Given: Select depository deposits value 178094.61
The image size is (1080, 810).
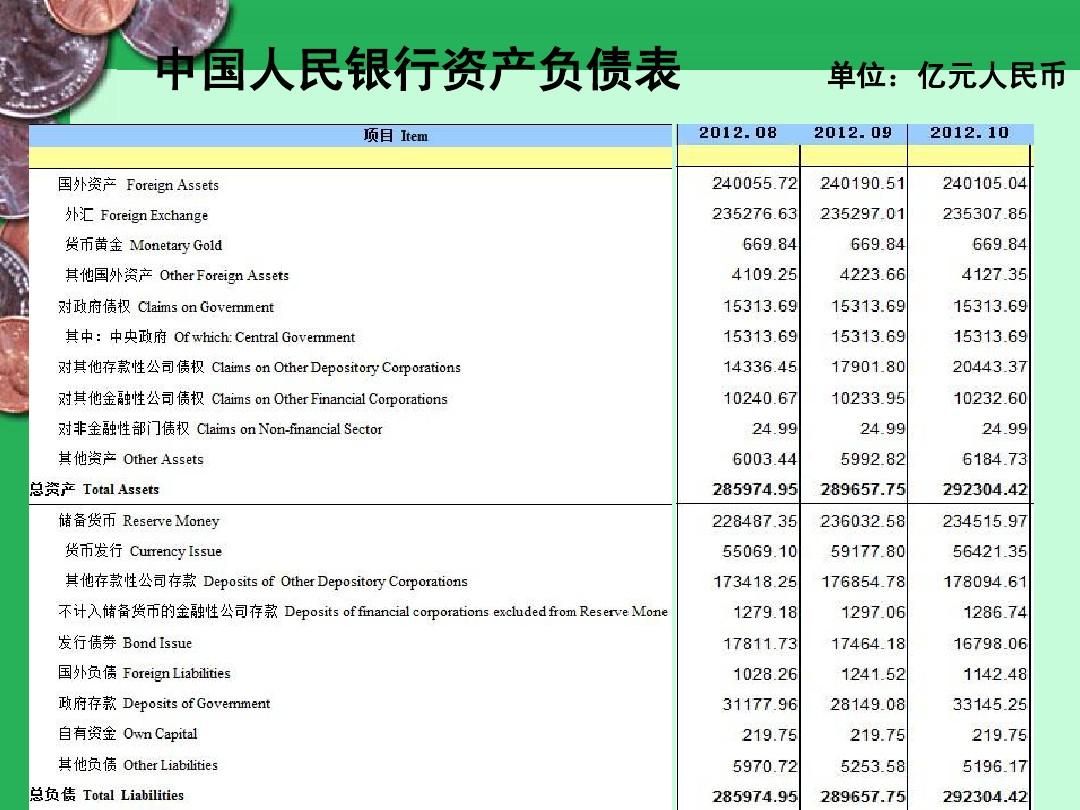Looking at the screenshot, I should pyautogui.click(x=985, y=581).
